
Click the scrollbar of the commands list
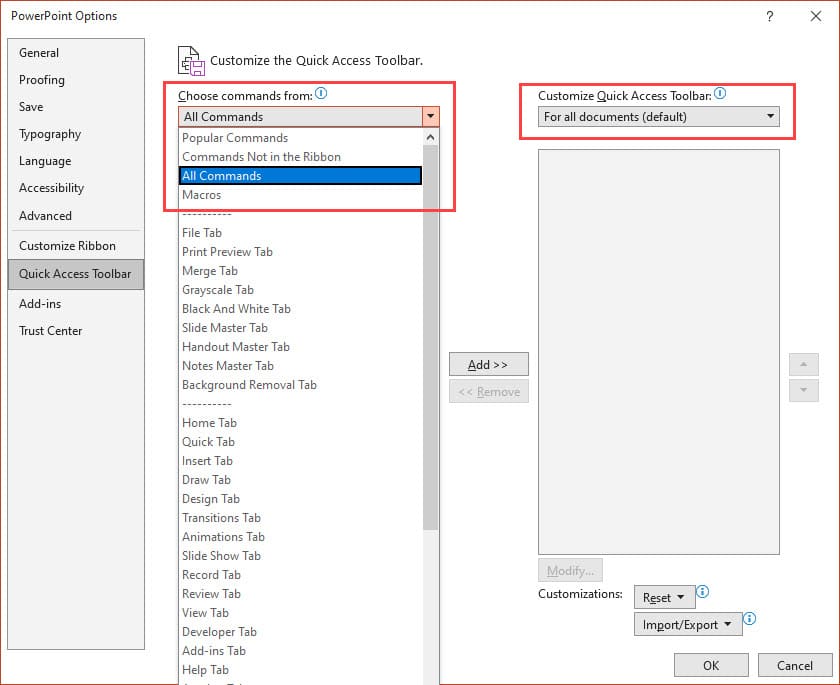click(x=430, y=300)
